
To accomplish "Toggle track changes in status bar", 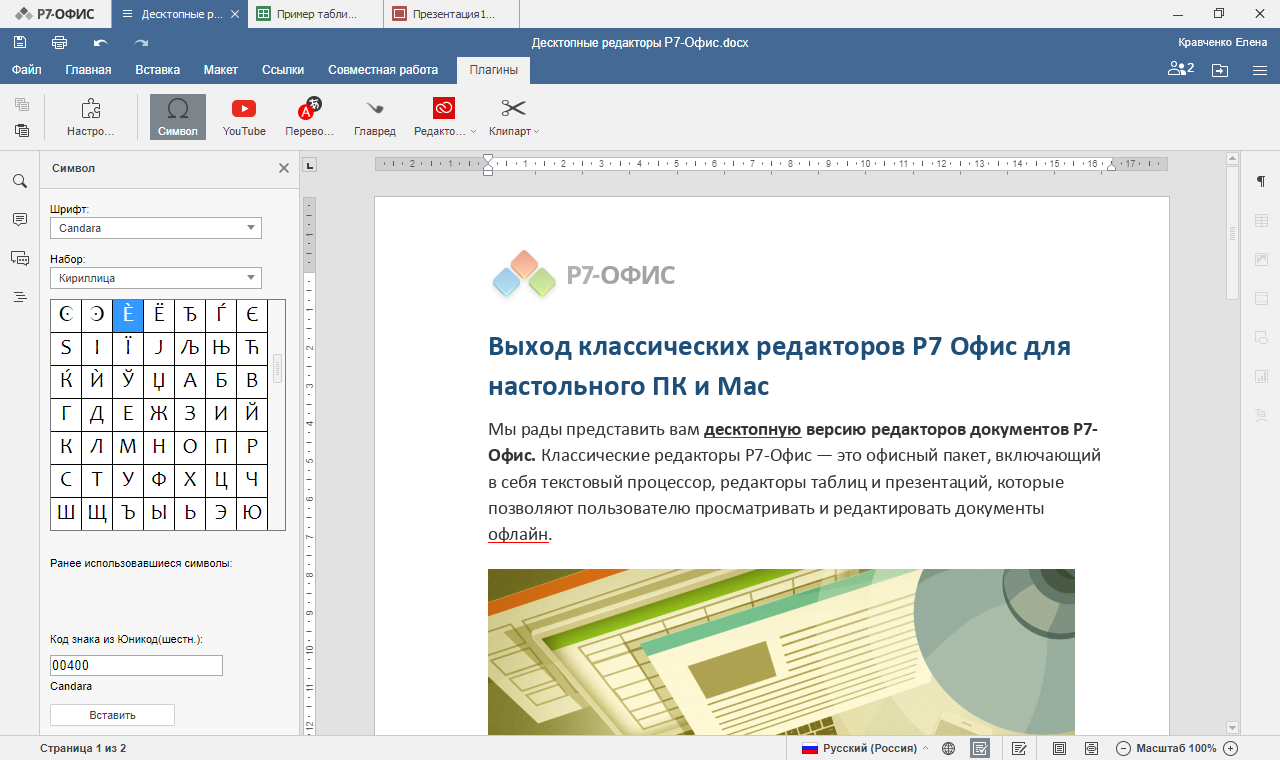I will (x=1019, y=748).
